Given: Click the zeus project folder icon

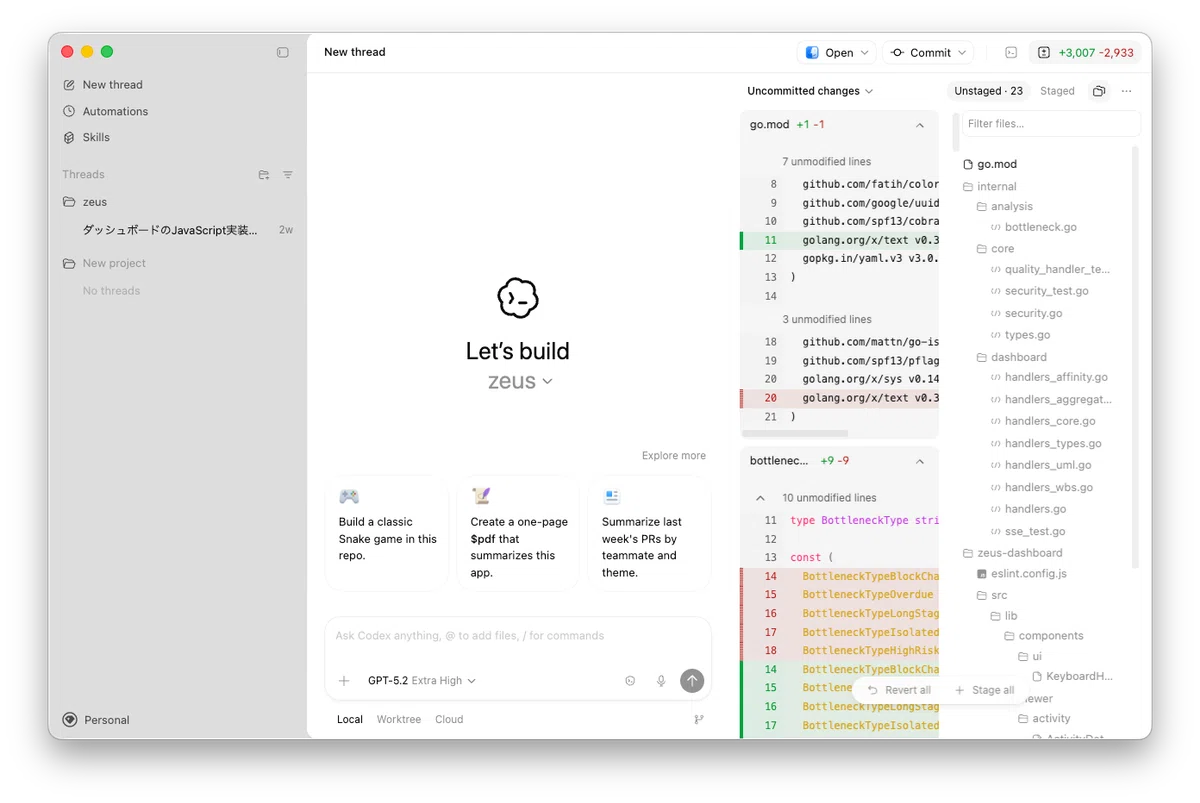Looking at the screenshot, I should [x=69, y=202].
